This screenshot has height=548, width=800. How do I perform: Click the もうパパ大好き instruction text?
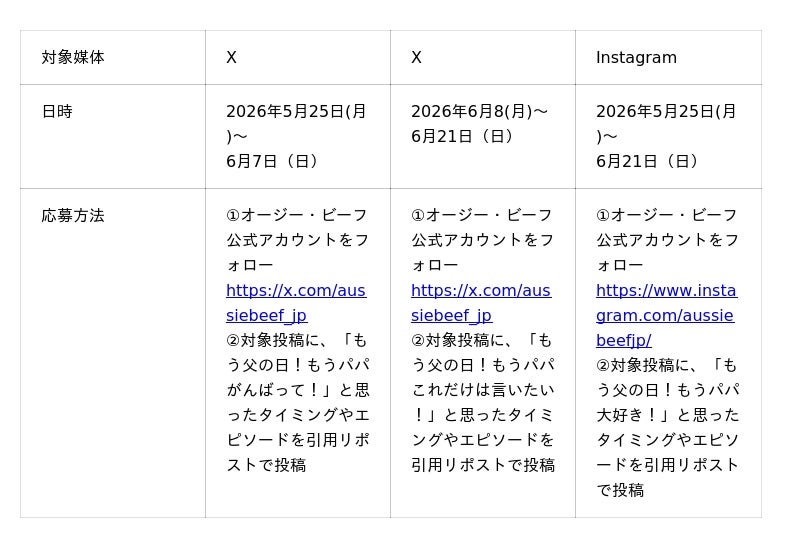click(x=667, y=428)
